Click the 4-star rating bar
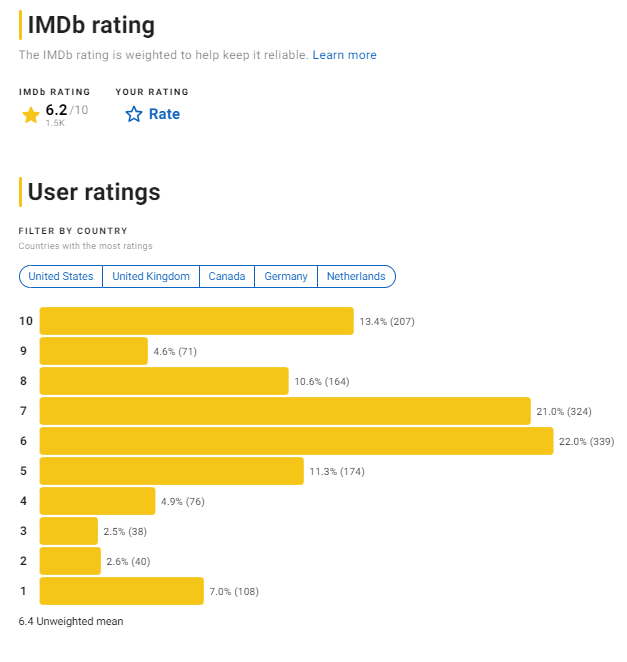This screenshot has width=627, height=662. pos(98,501)
